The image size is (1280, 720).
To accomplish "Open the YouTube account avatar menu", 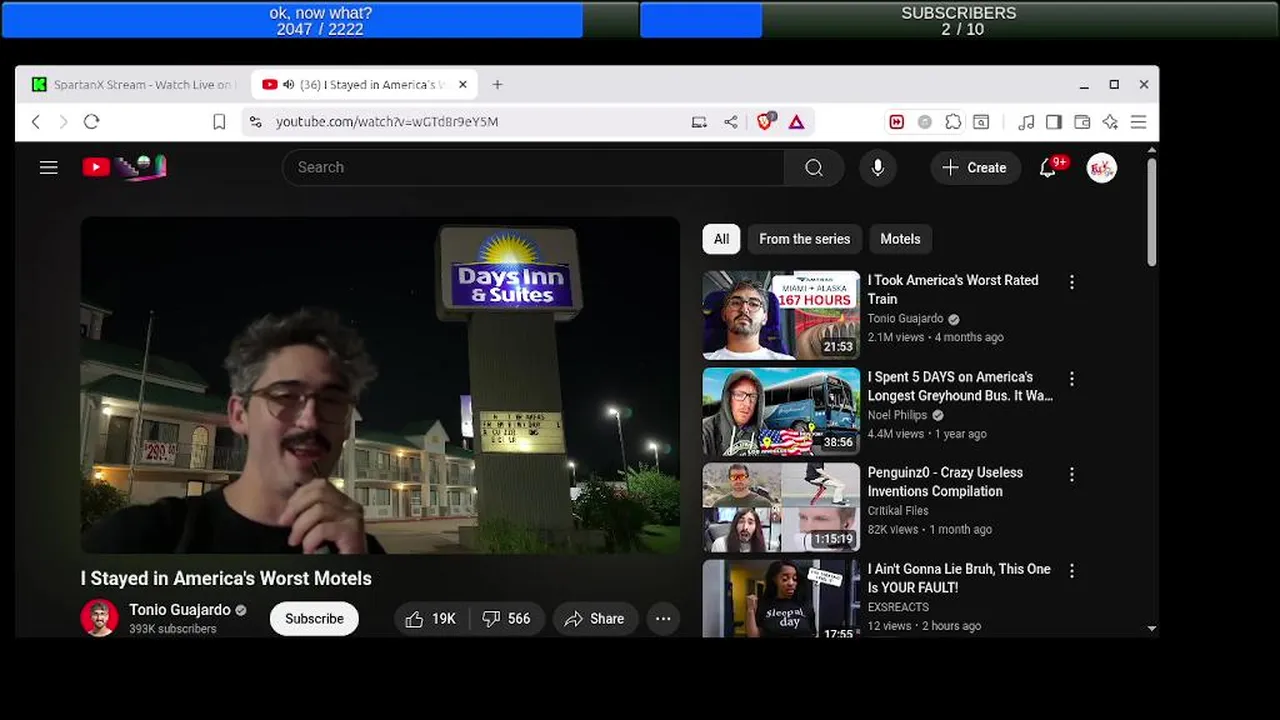I will point(1102,167).
